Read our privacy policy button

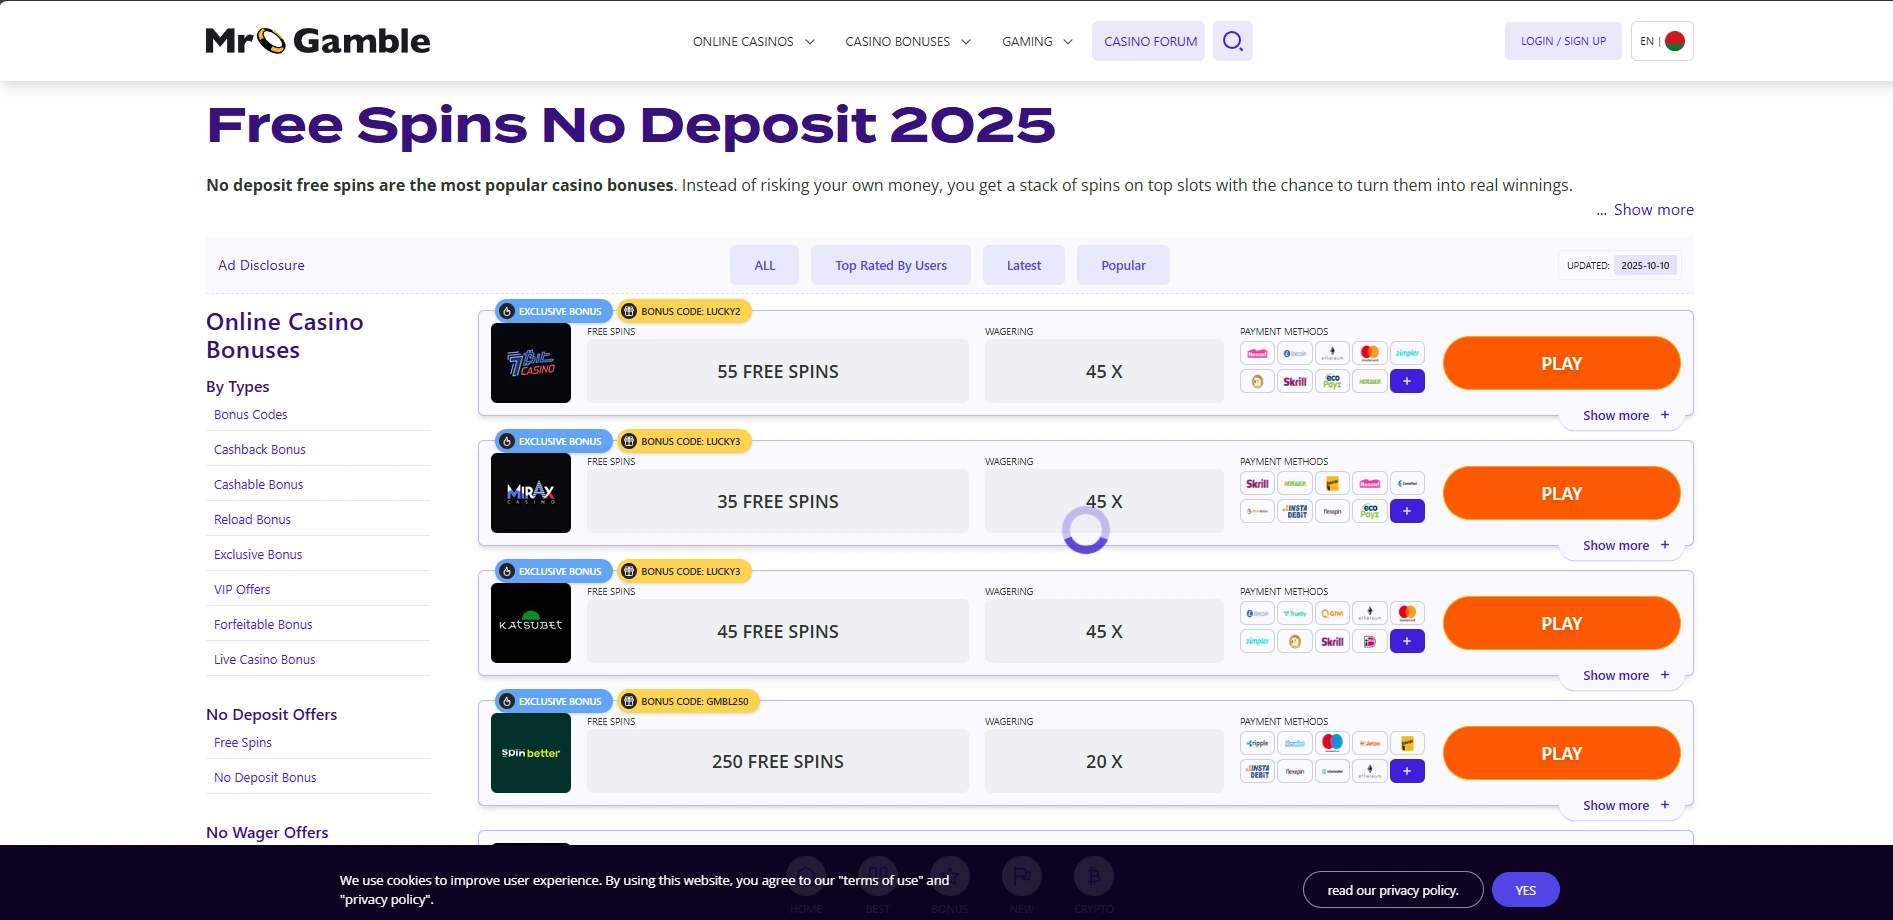(x=1393, y=890)
